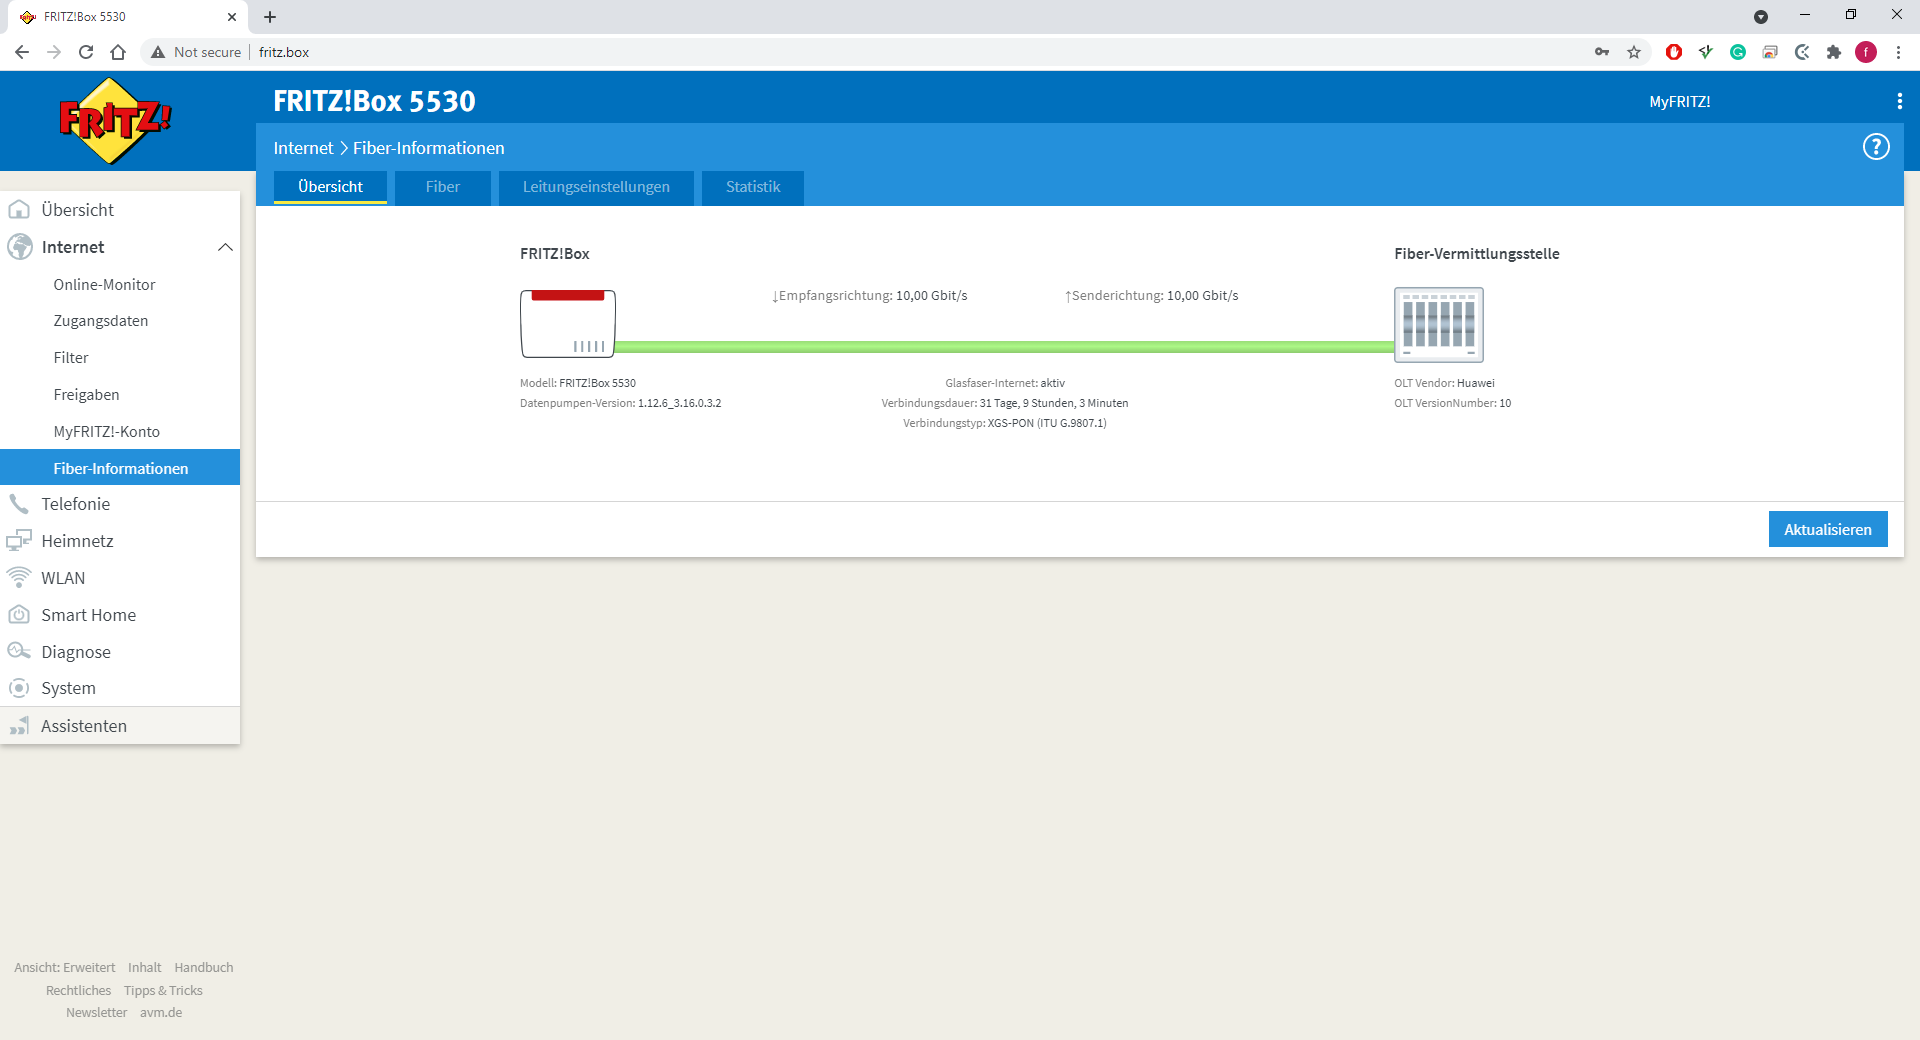This screenshot has width=1920, height=1040.
Task: Close the FRITZ!Box 5530 browser tab
Action: point(232,17)
